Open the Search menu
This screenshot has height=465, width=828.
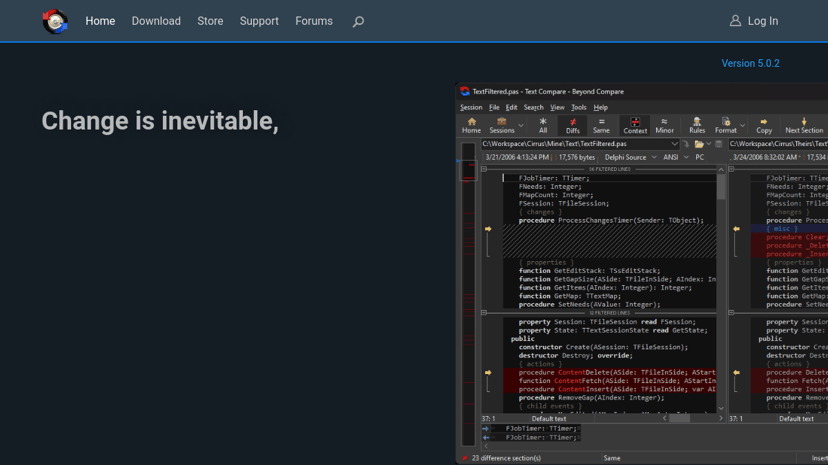tap(533, 107)
